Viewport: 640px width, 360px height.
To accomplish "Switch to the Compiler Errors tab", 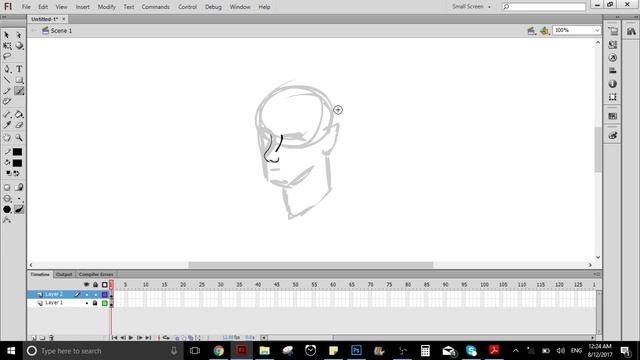I will pyautogui.click(x=96, y=274).
